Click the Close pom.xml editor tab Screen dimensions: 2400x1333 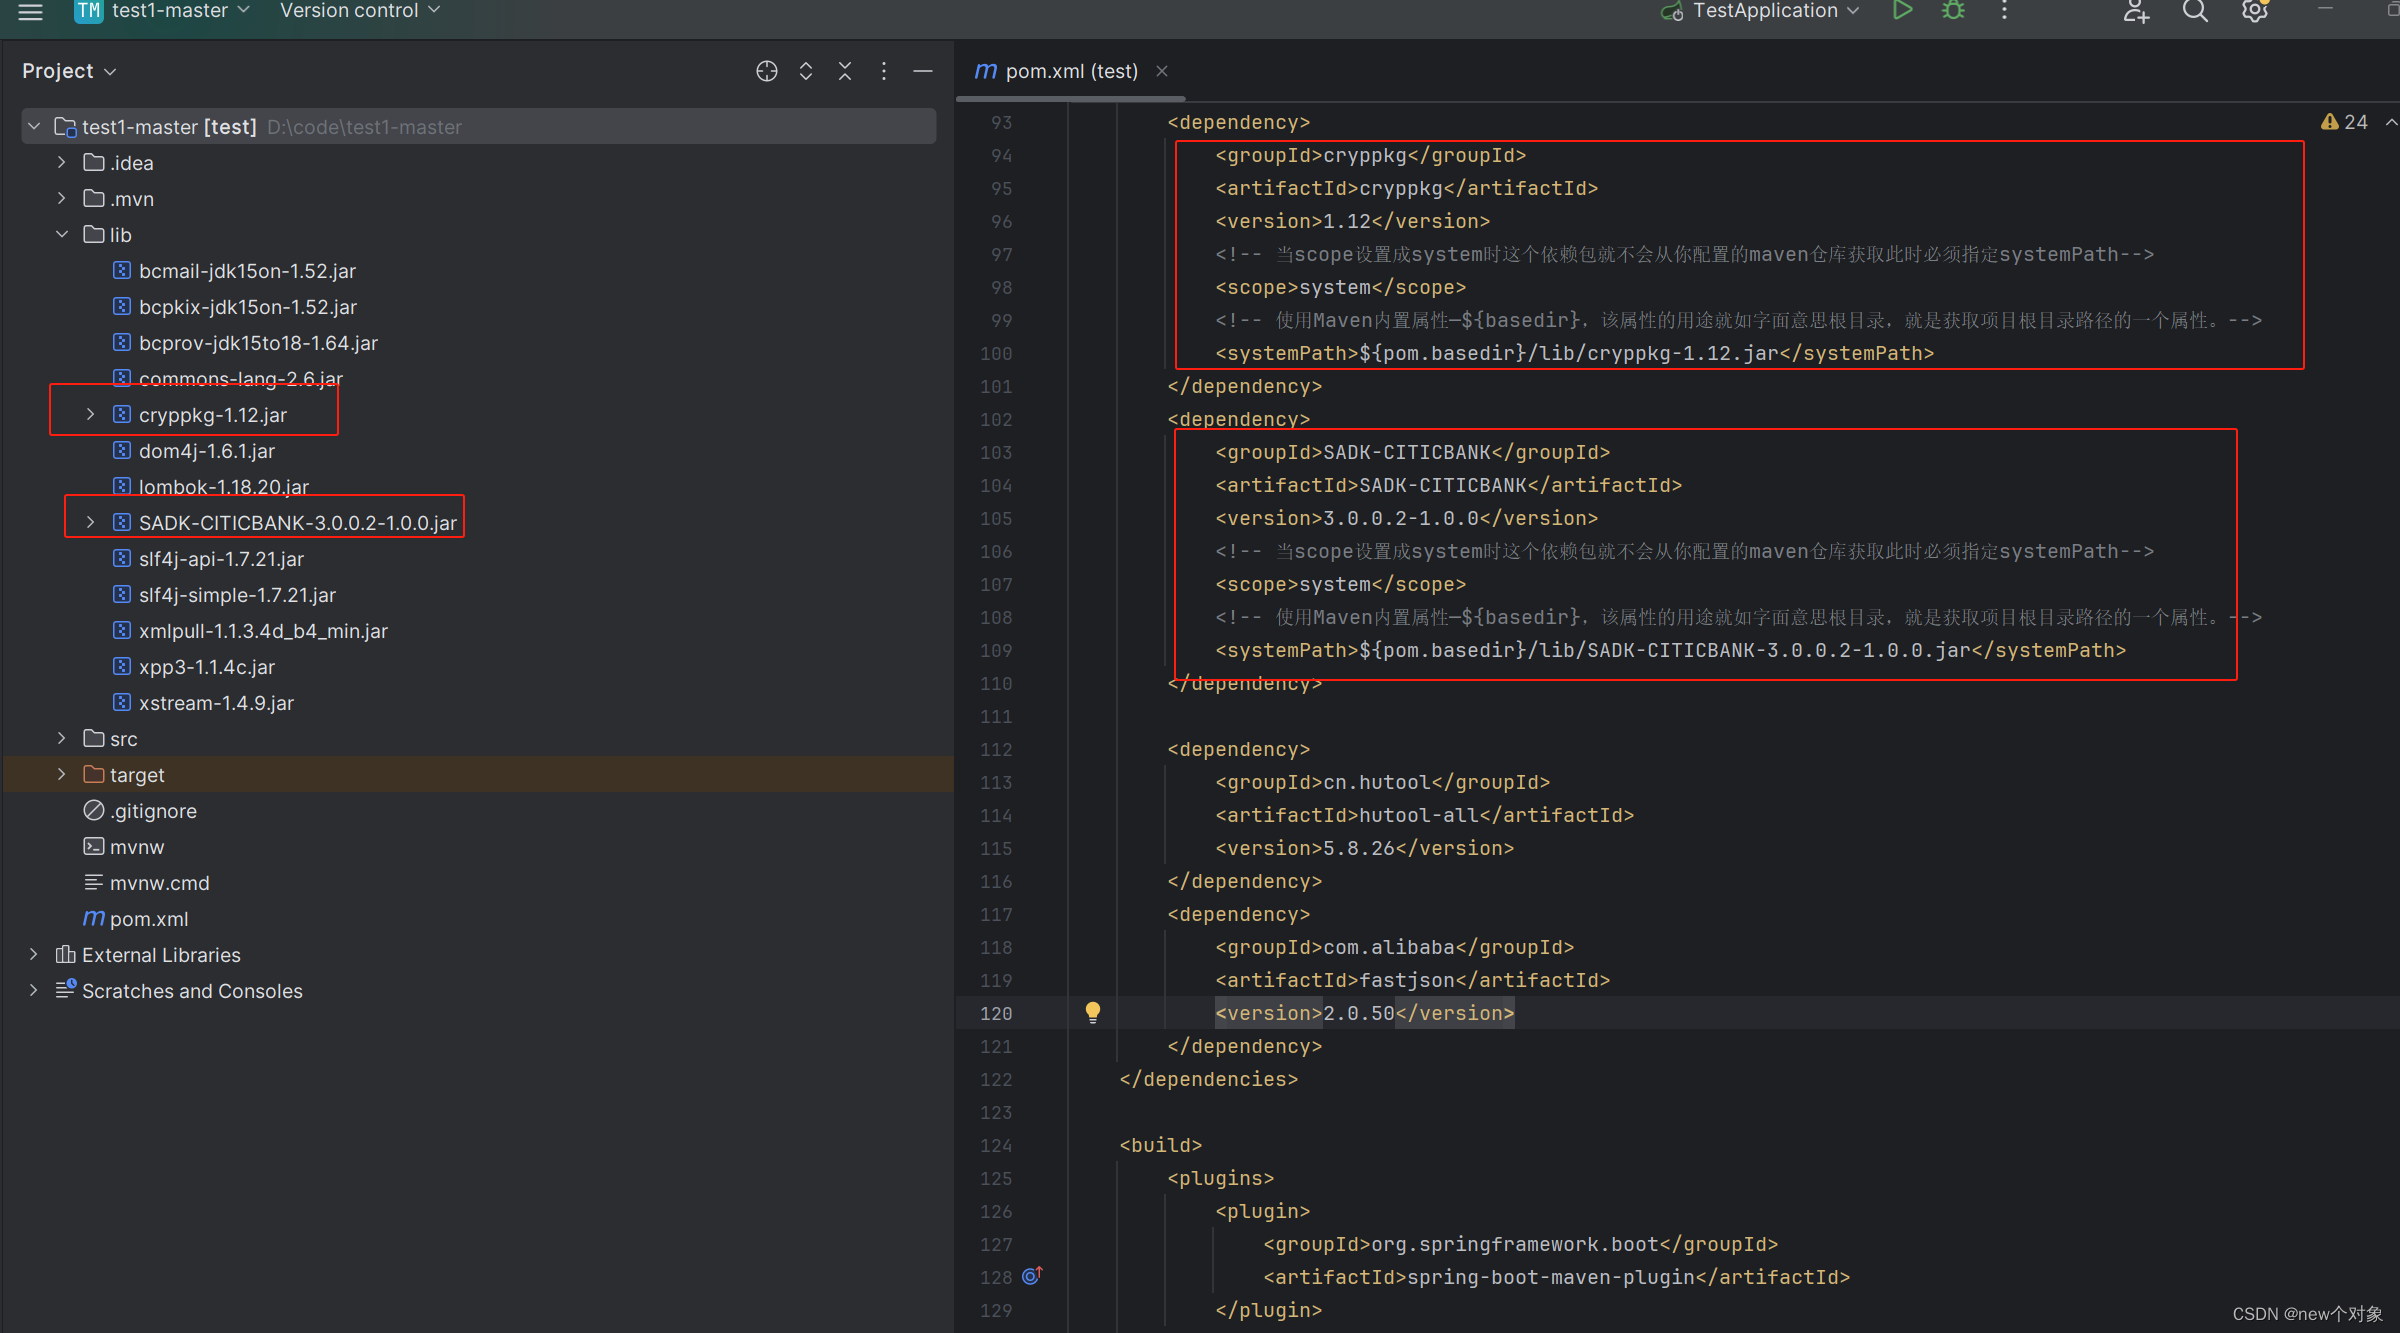point(1159,71)
